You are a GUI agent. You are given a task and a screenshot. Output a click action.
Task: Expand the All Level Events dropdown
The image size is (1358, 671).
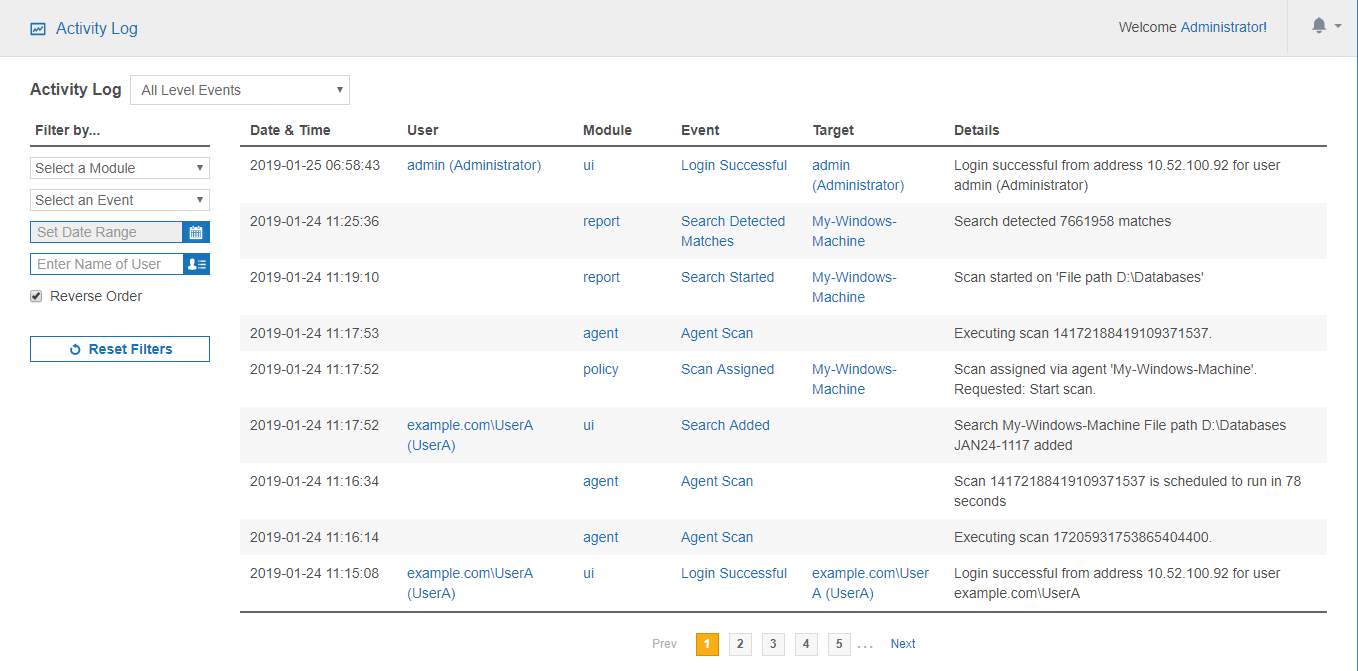pos(240,90)
